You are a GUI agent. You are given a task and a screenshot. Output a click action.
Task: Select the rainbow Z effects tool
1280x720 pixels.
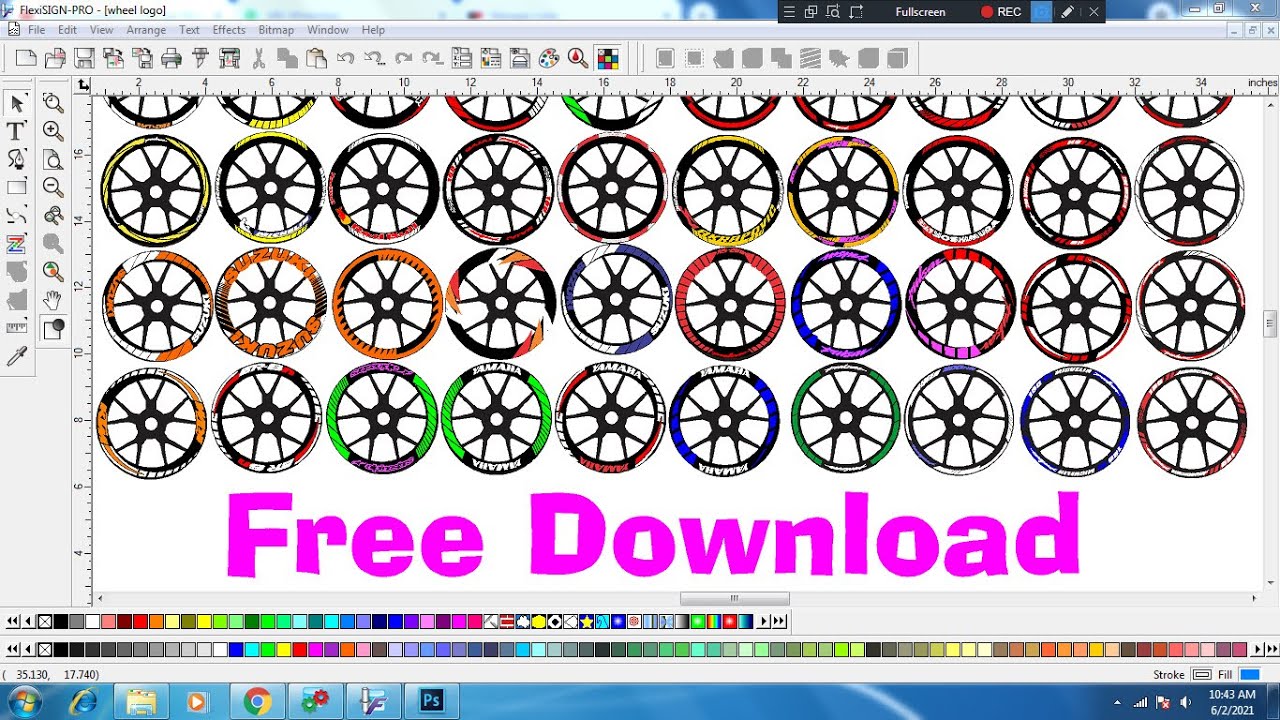(x=17, y=243)
